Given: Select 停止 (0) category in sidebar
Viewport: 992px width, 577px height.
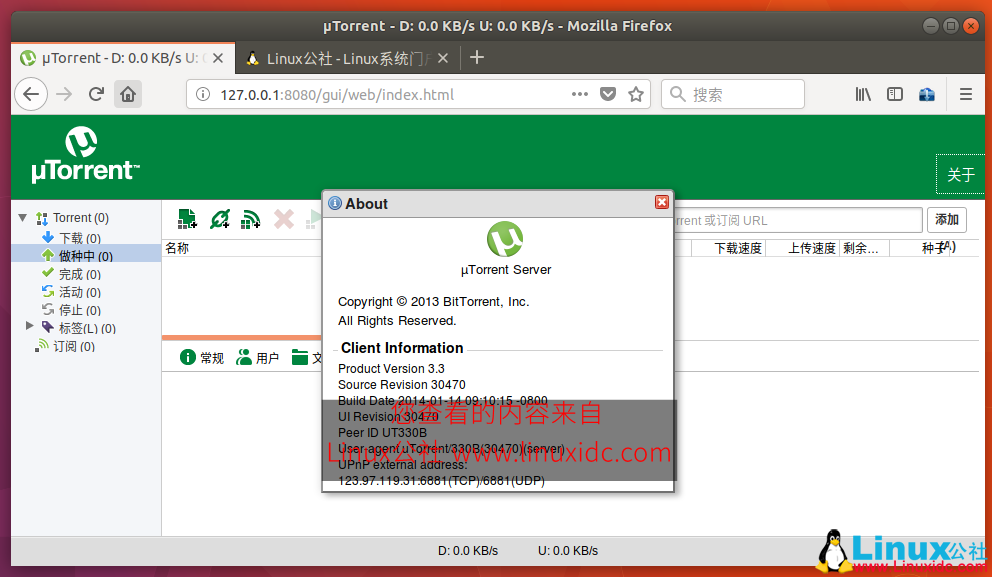Looking at the screenshot, I should coord(80,309).
